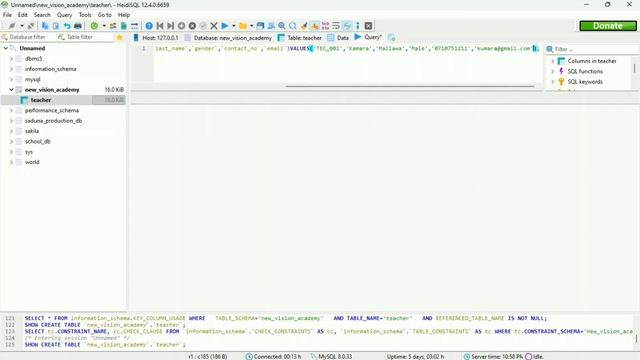Open the user manager icon
The image size is (640, 360).
[x=113, y=26]
